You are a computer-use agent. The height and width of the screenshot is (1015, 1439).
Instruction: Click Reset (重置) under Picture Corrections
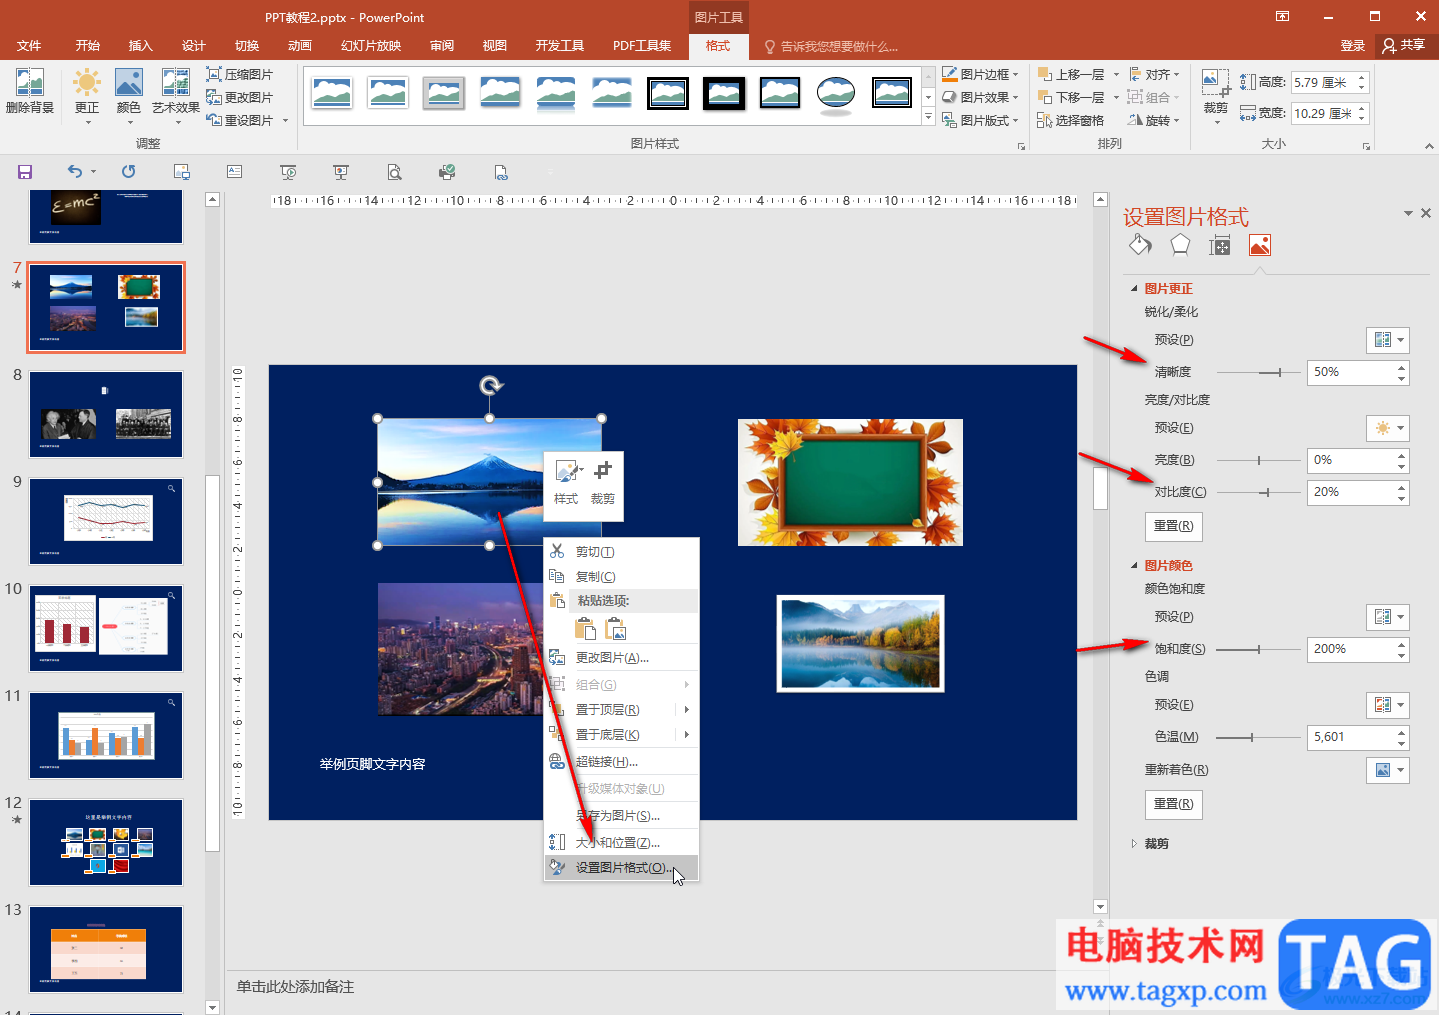1173,526
